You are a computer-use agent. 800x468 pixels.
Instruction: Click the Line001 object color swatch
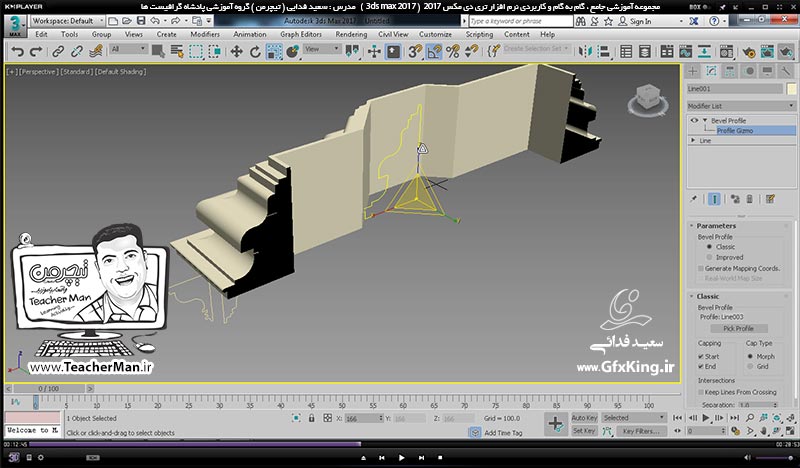(x=791, y=88)
